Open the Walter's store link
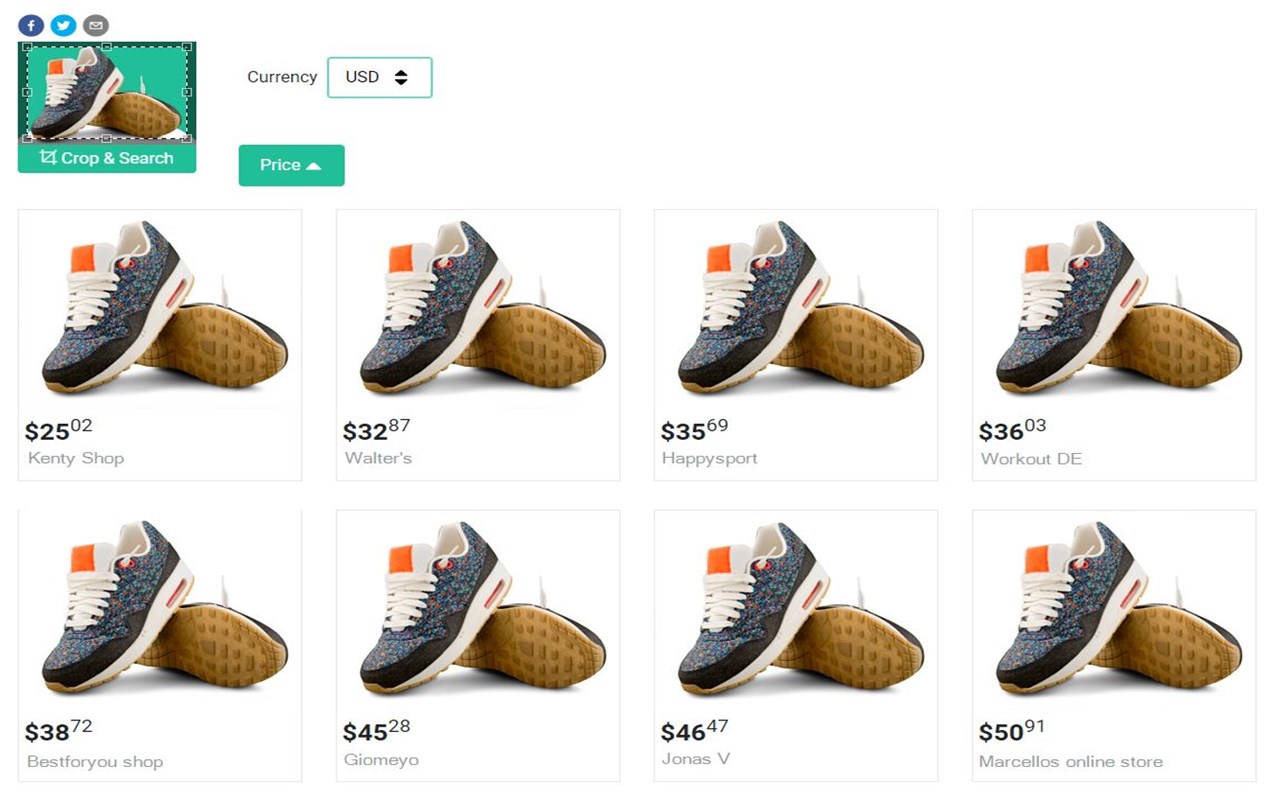Screen dimensions: 1280x800 [x=378, y=458]
